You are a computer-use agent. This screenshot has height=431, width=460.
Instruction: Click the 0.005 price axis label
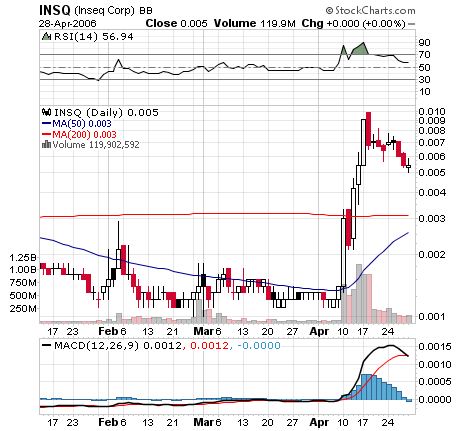[432, 172]
